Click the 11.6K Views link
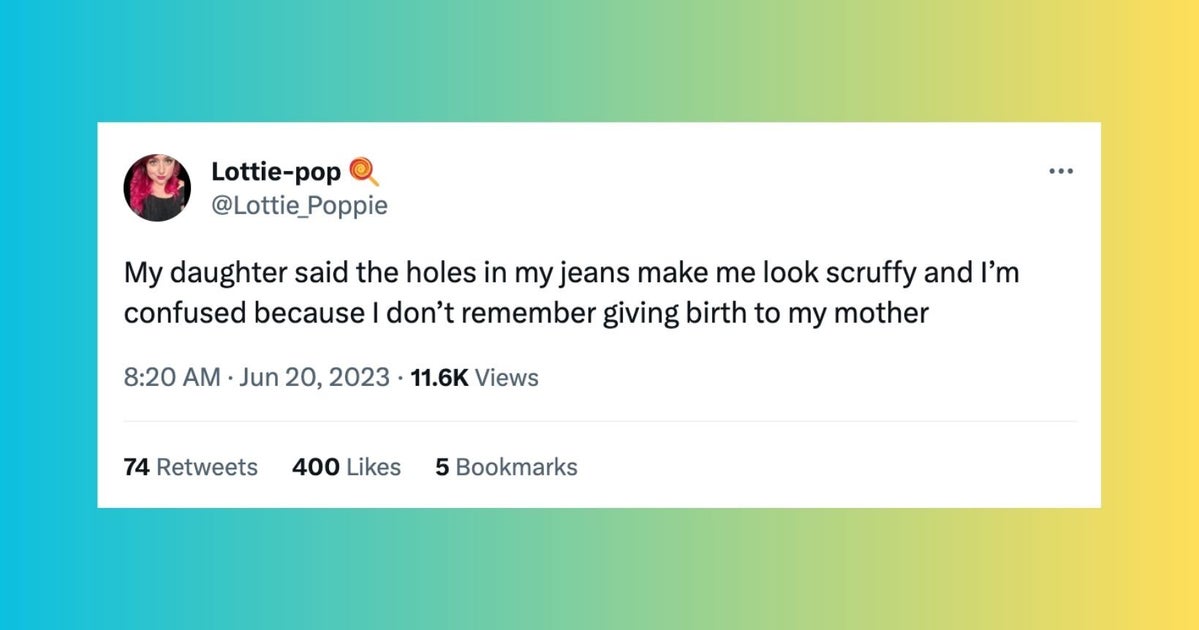The width and height of the screenshot is (1199, 630). tap(440, 377)
